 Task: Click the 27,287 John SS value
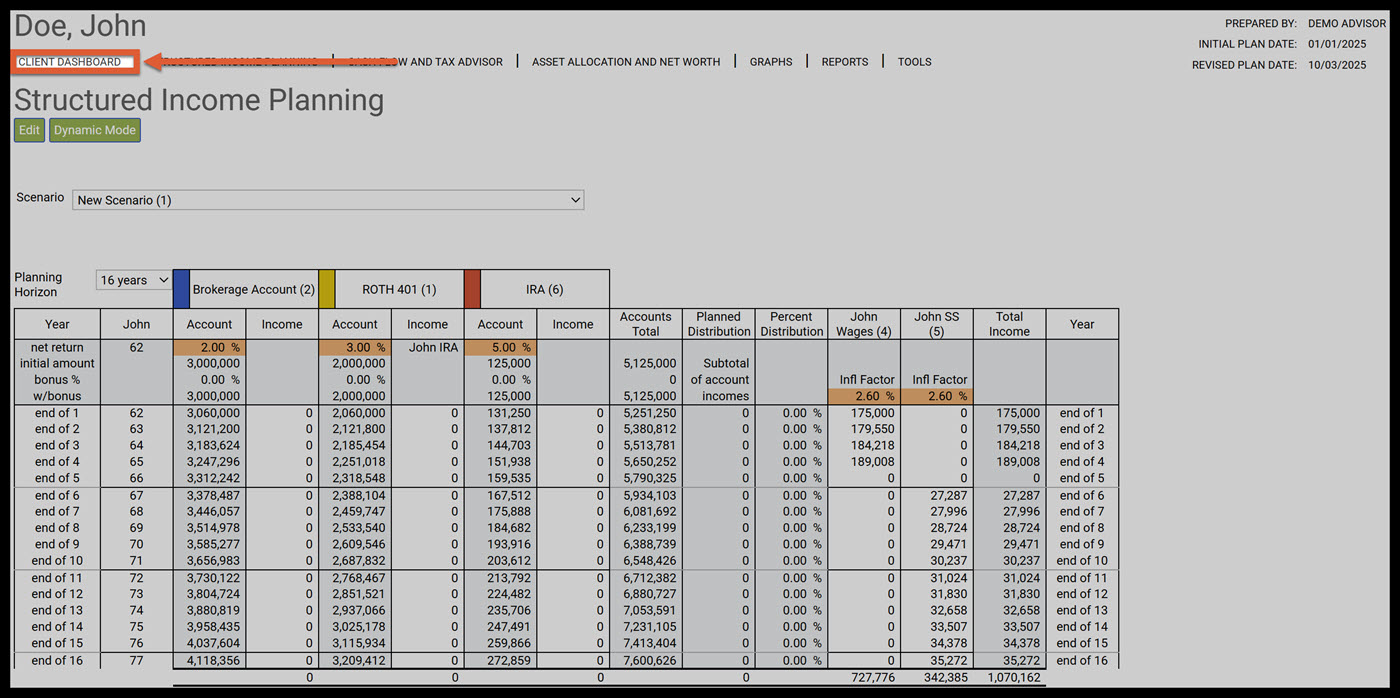coord(949,495)
